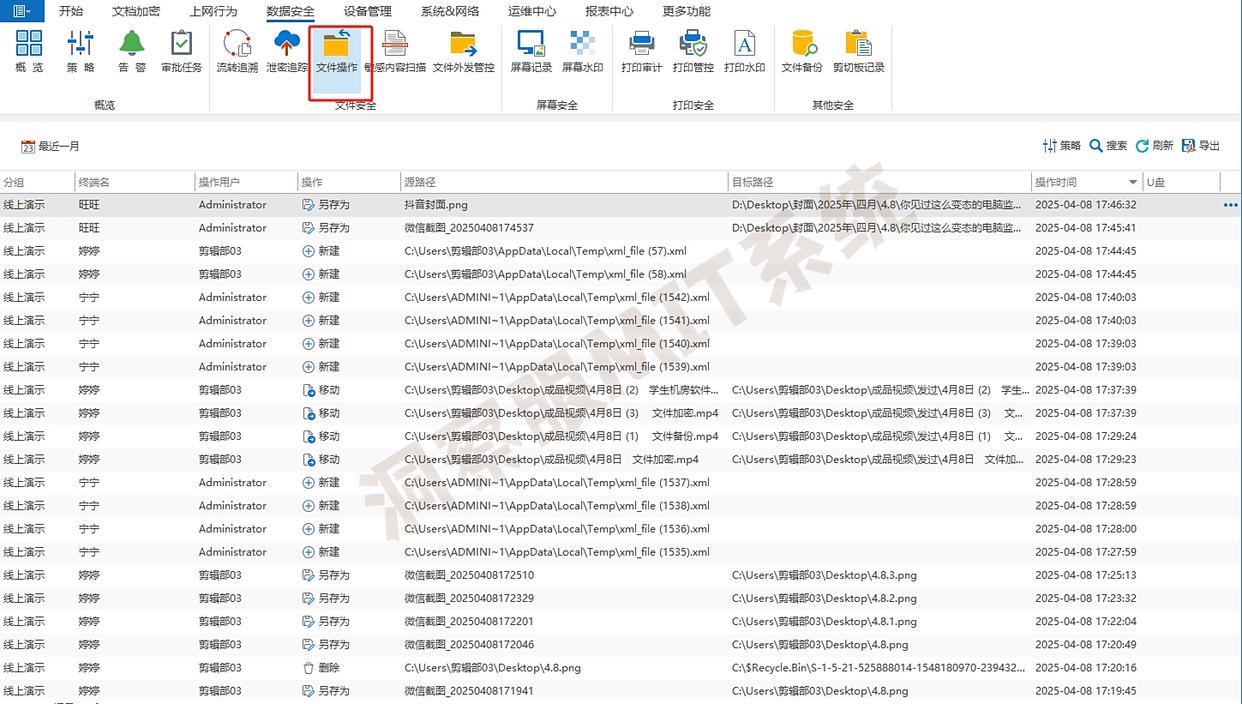Switch to the 系统&网络 tab
The height and width of the screenshot is (704, 1242).
click(x=449, y=11)
